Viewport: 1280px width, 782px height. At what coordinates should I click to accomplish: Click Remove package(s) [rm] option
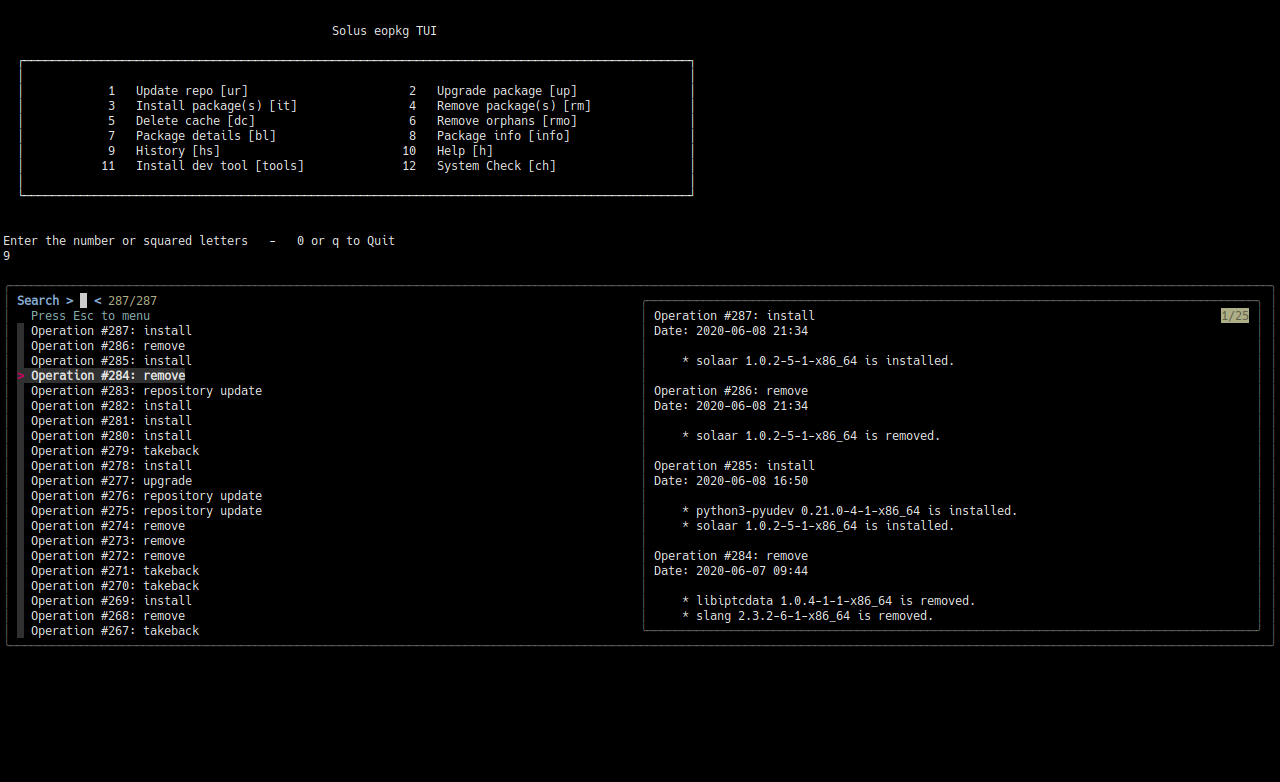pyautogui.click(x=513, y=106)
